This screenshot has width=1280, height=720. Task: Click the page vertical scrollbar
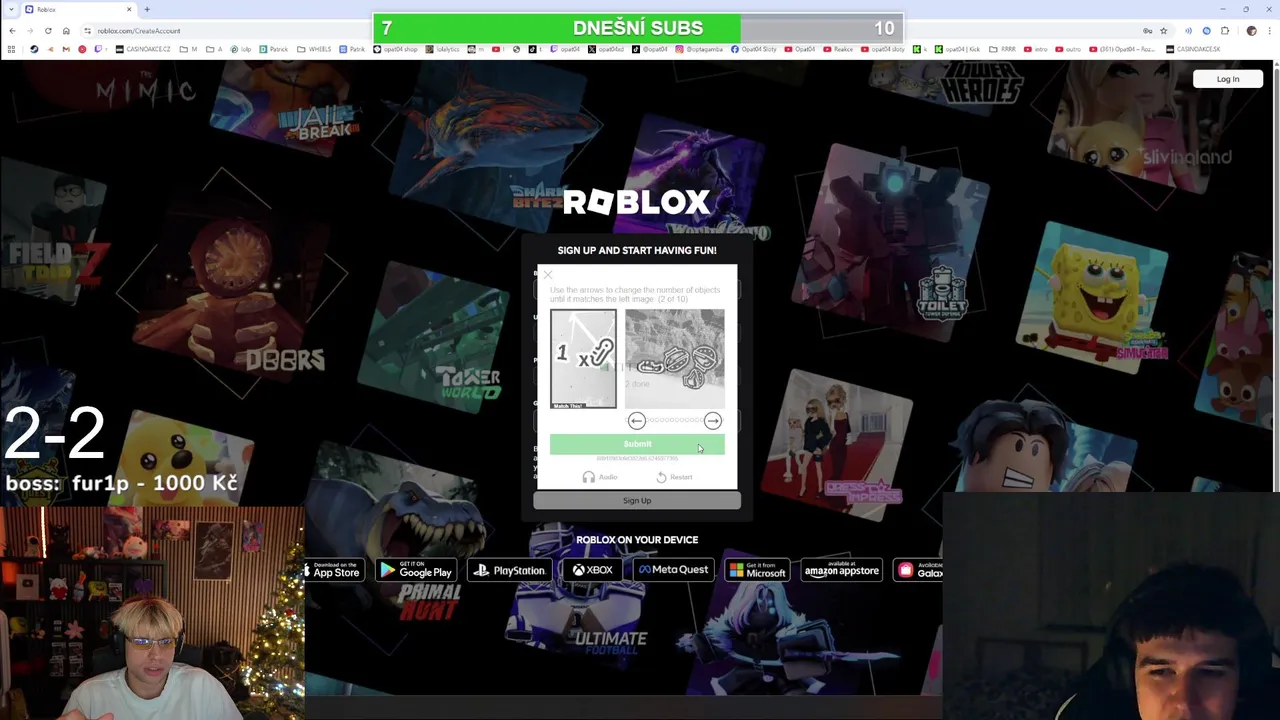tap(1276, 275)
